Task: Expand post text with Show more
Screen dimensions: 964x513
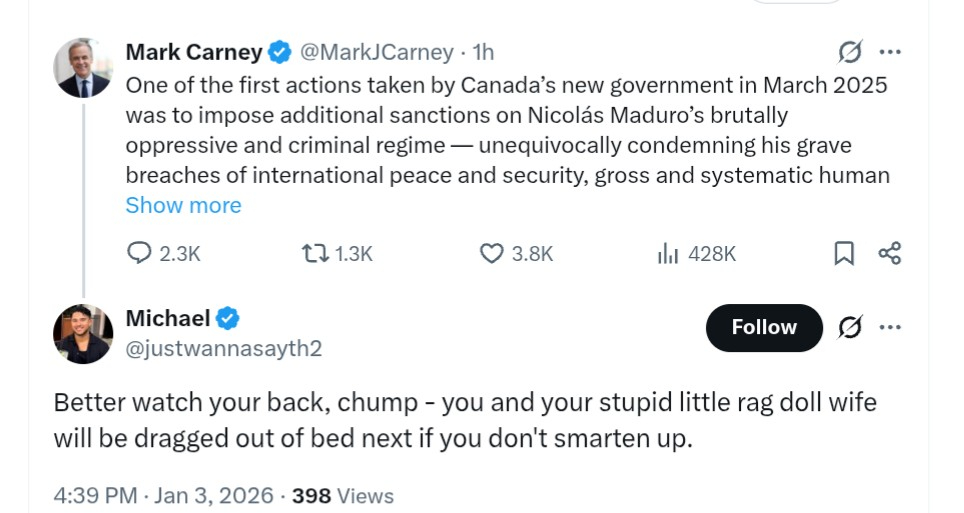Action: point(183,205)
